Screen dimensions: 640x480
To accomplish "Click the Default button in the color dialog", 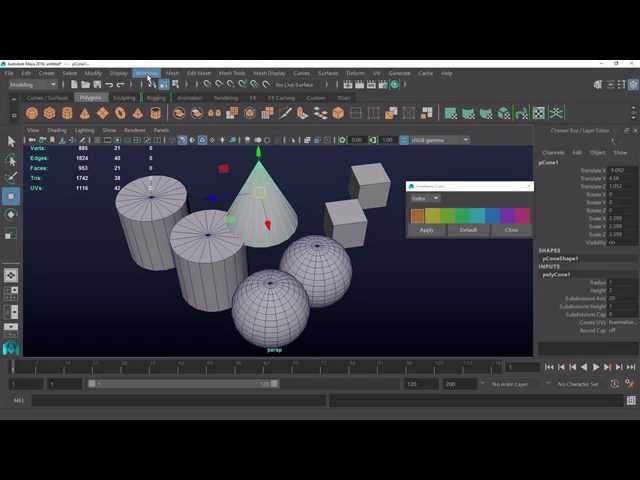I will [x=468, y=230].
